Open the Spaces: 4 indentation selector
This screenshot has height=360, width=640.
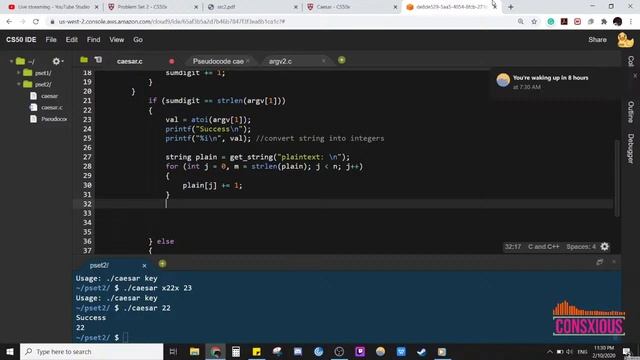coord(581,247)
